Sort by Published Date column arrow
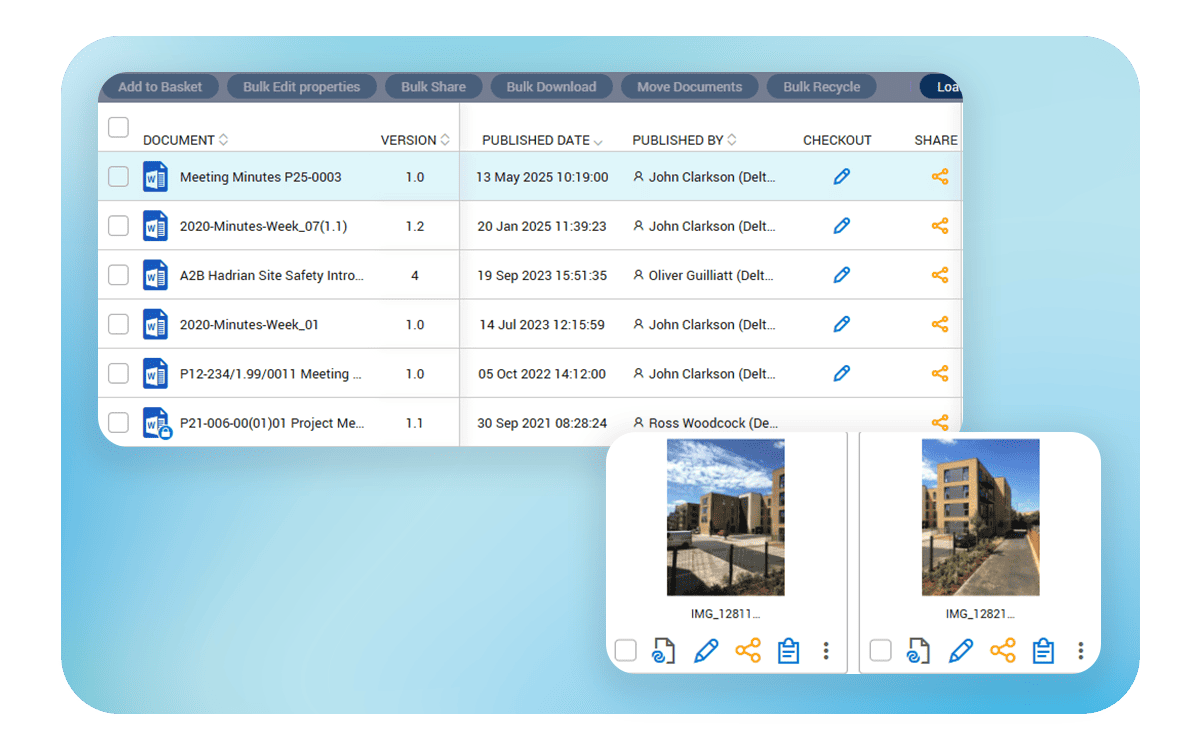The image size is (1200, 750). 598,141
